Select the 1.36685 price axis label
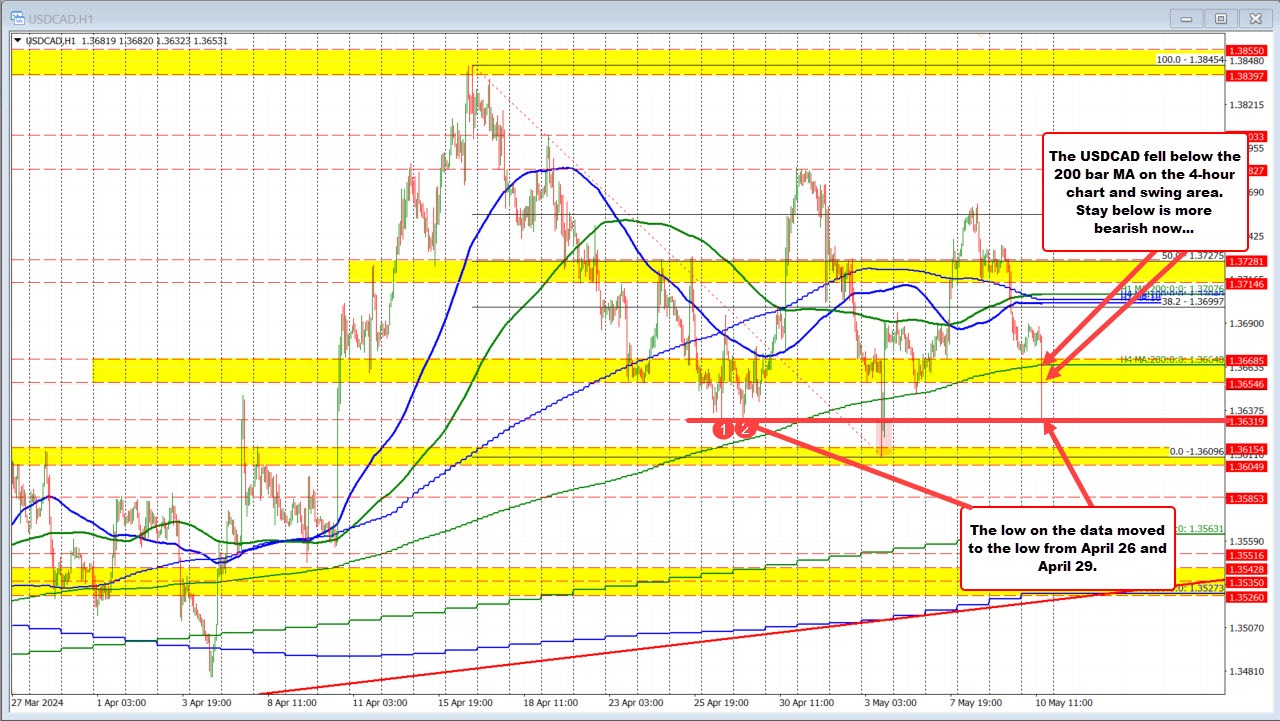 pos(1249,360)
